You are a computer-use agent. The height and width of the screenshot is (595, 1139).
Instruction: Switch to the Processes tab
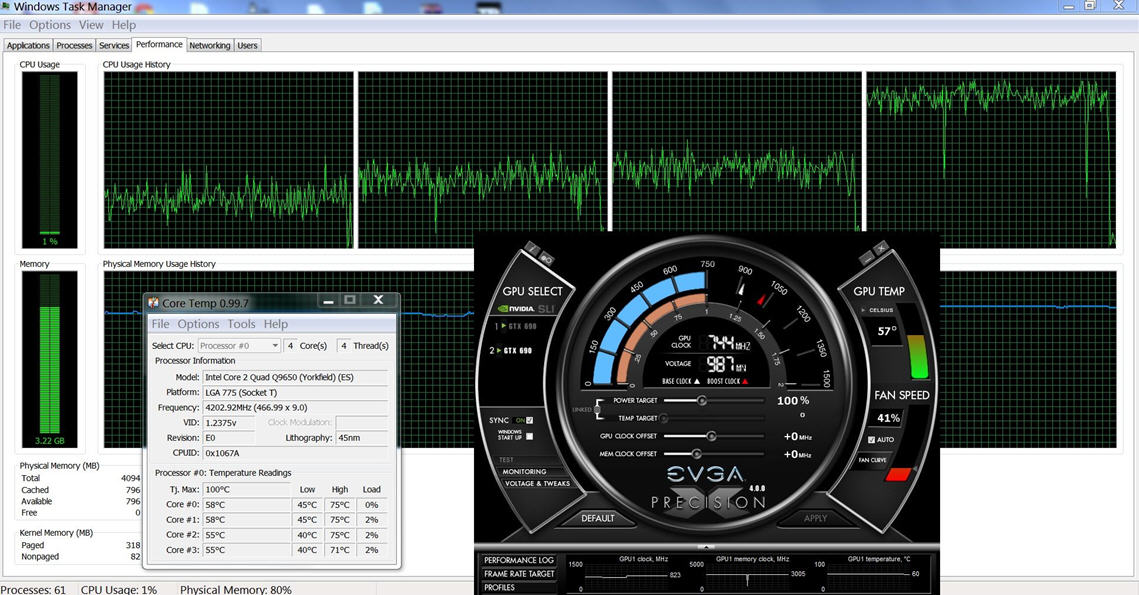[x=74, y=45]
